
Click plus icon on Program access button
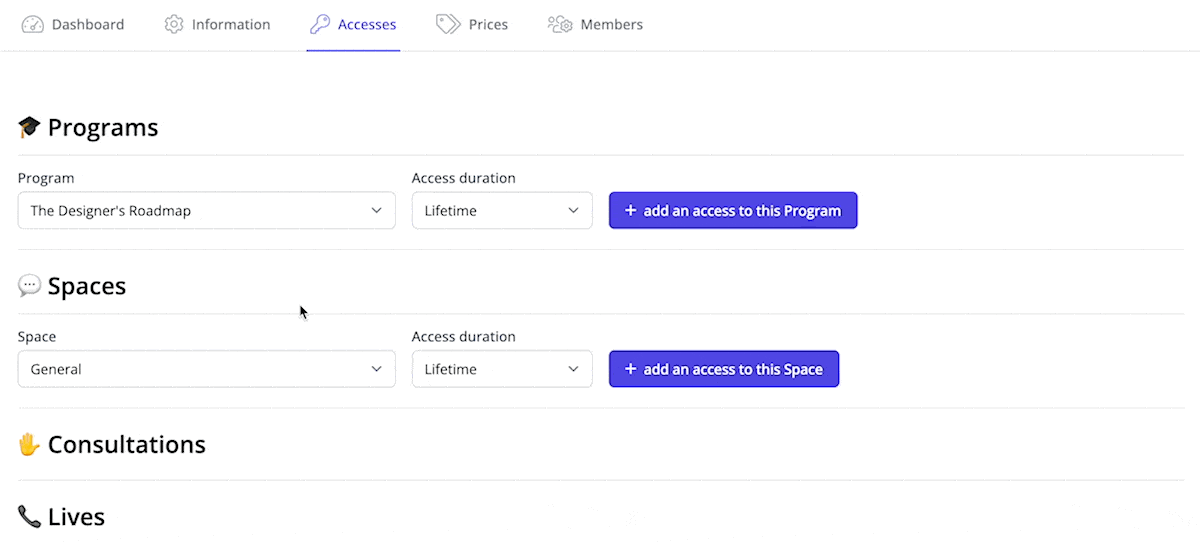630,211
